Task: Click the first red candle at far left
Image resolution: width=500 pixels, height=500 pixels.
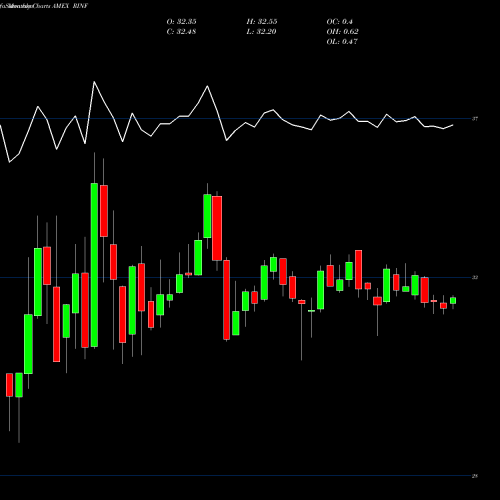Action: [9, 385]
